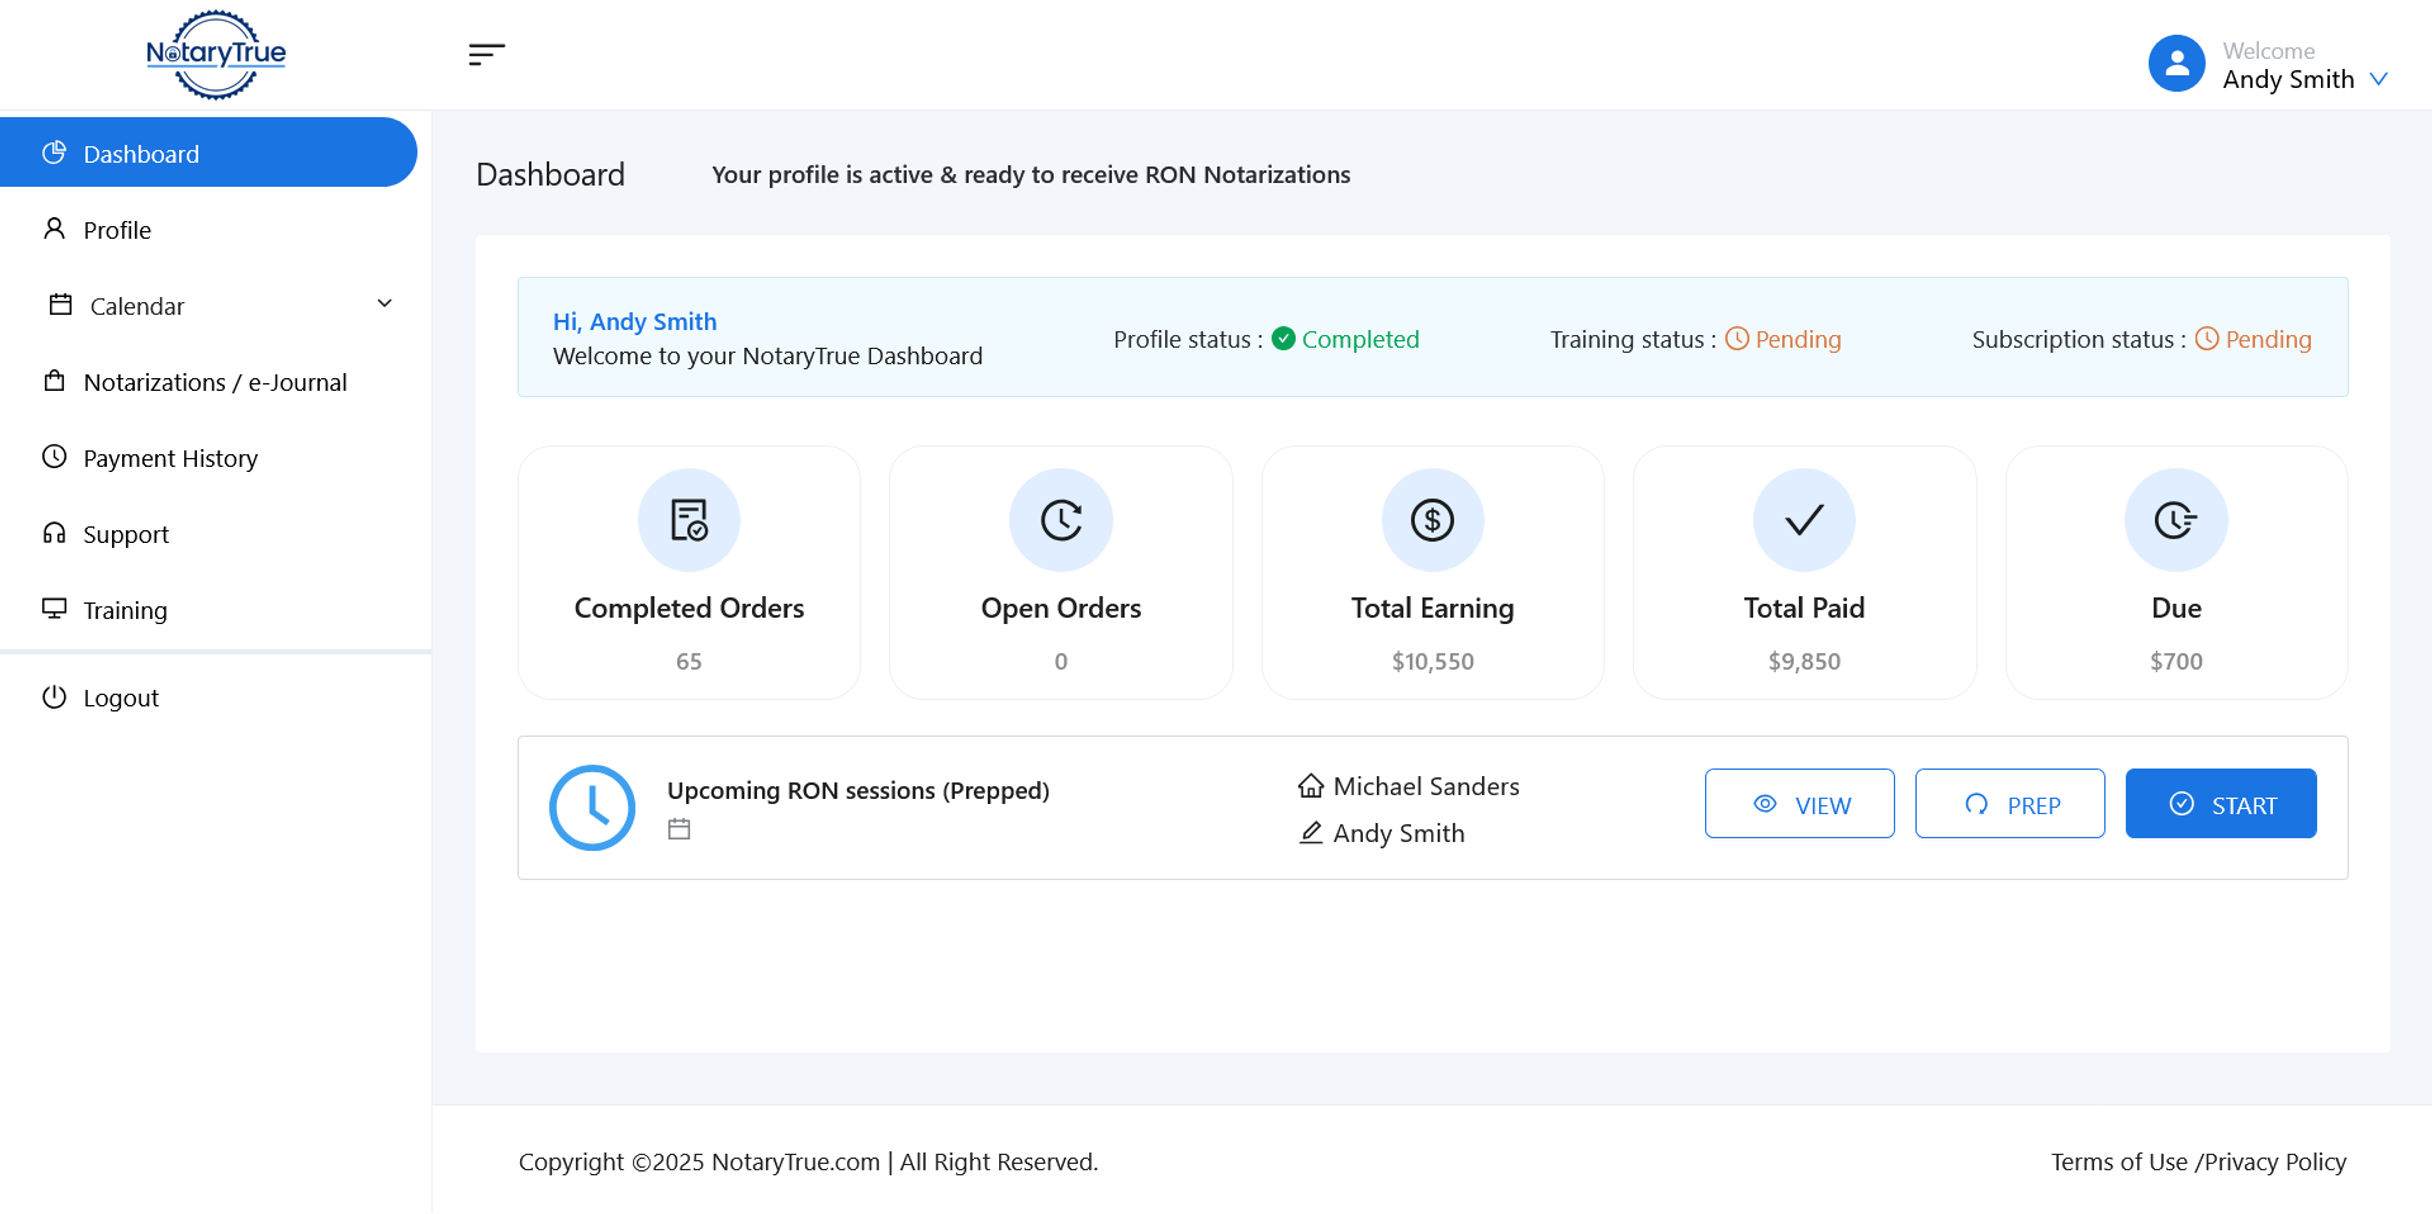Screen dimensions: 2432x1214
Task: Click the PREP button
Action: point(2009,804)
